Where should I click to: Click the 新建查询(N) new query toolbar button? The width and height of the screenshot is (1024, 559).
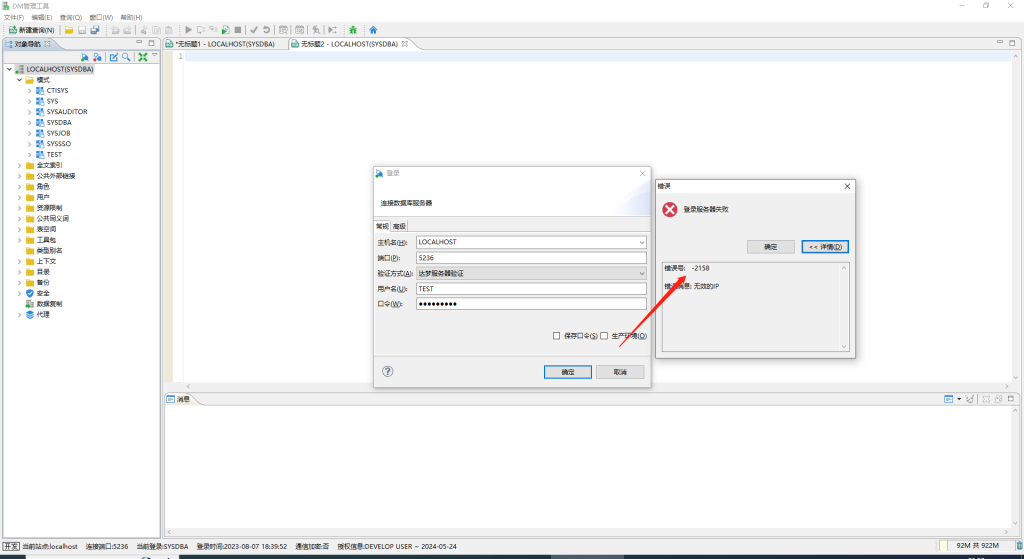tap(30, 30)
